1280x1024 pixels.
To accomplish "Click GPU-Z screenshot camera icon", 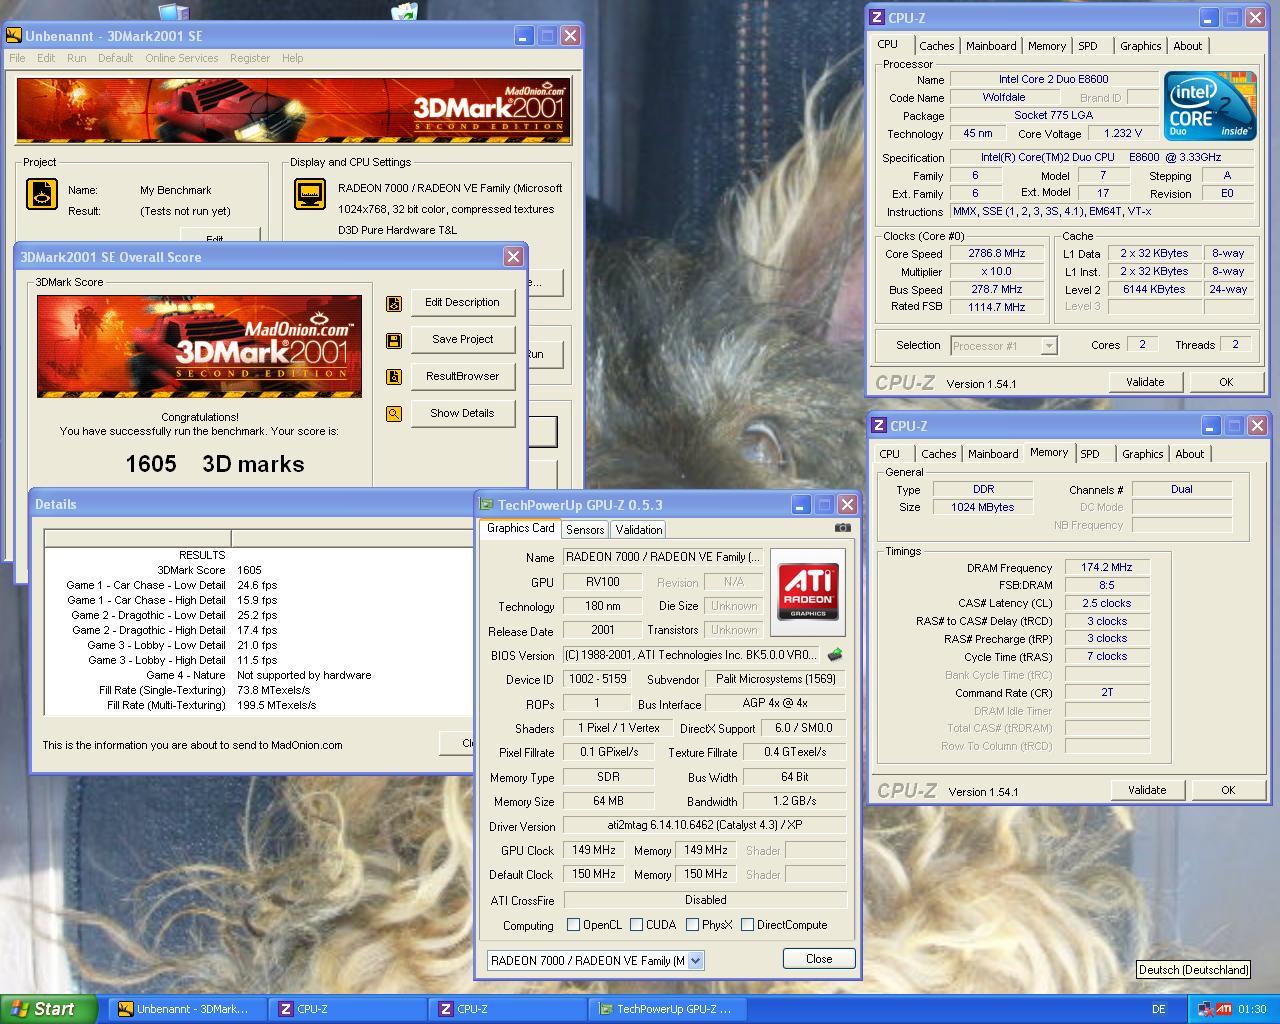I will click(x=843, y=528).
